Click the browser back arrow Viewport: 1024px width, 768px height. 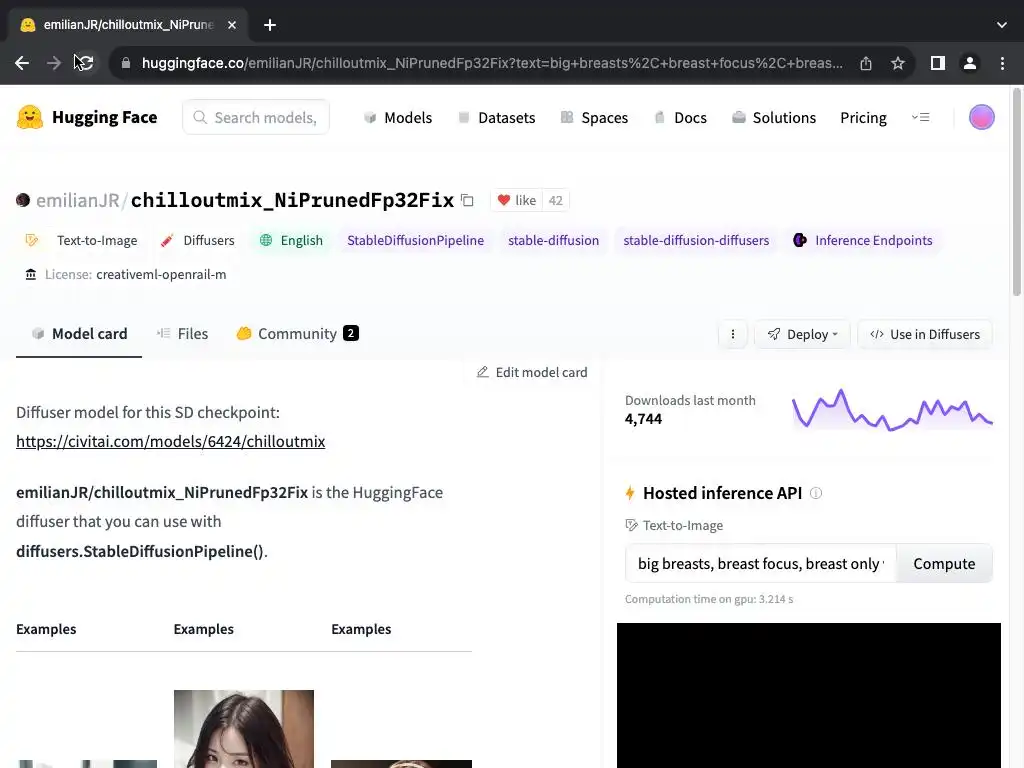(x=22, y=63)
